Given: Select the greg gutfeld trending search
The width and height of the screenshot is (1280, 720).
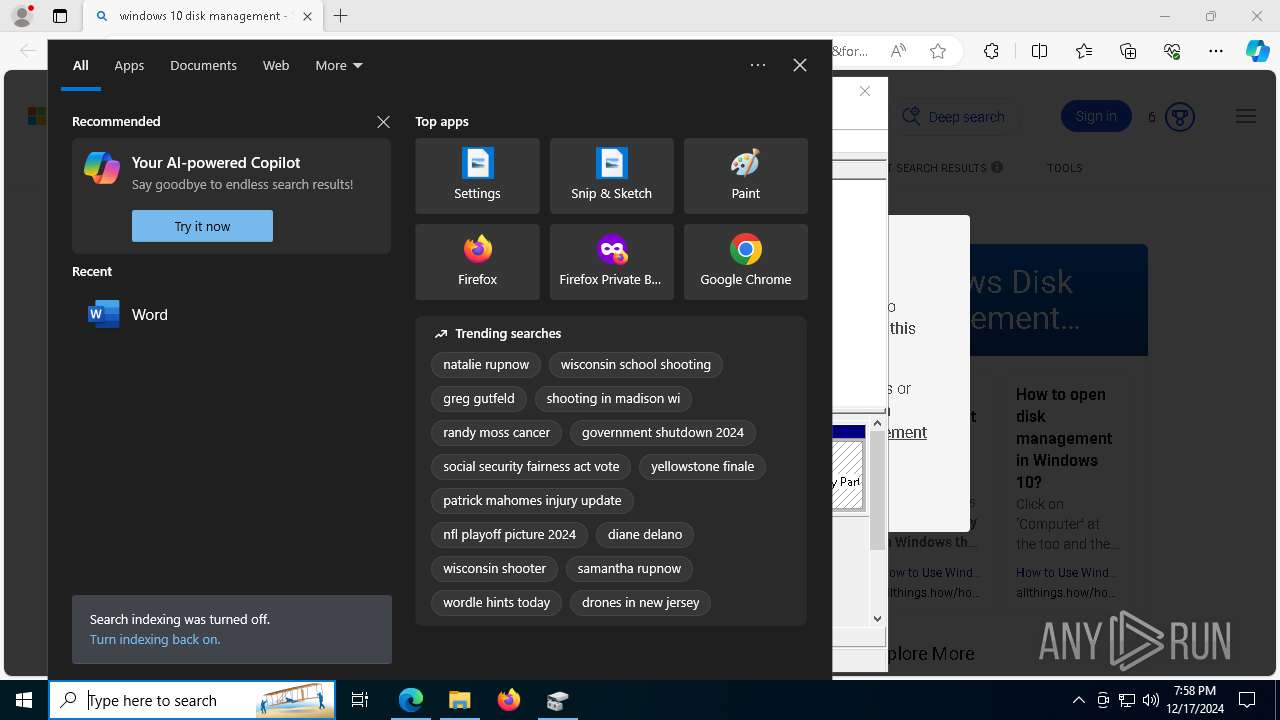Looking at the screenshot, I should coord(479,399).
